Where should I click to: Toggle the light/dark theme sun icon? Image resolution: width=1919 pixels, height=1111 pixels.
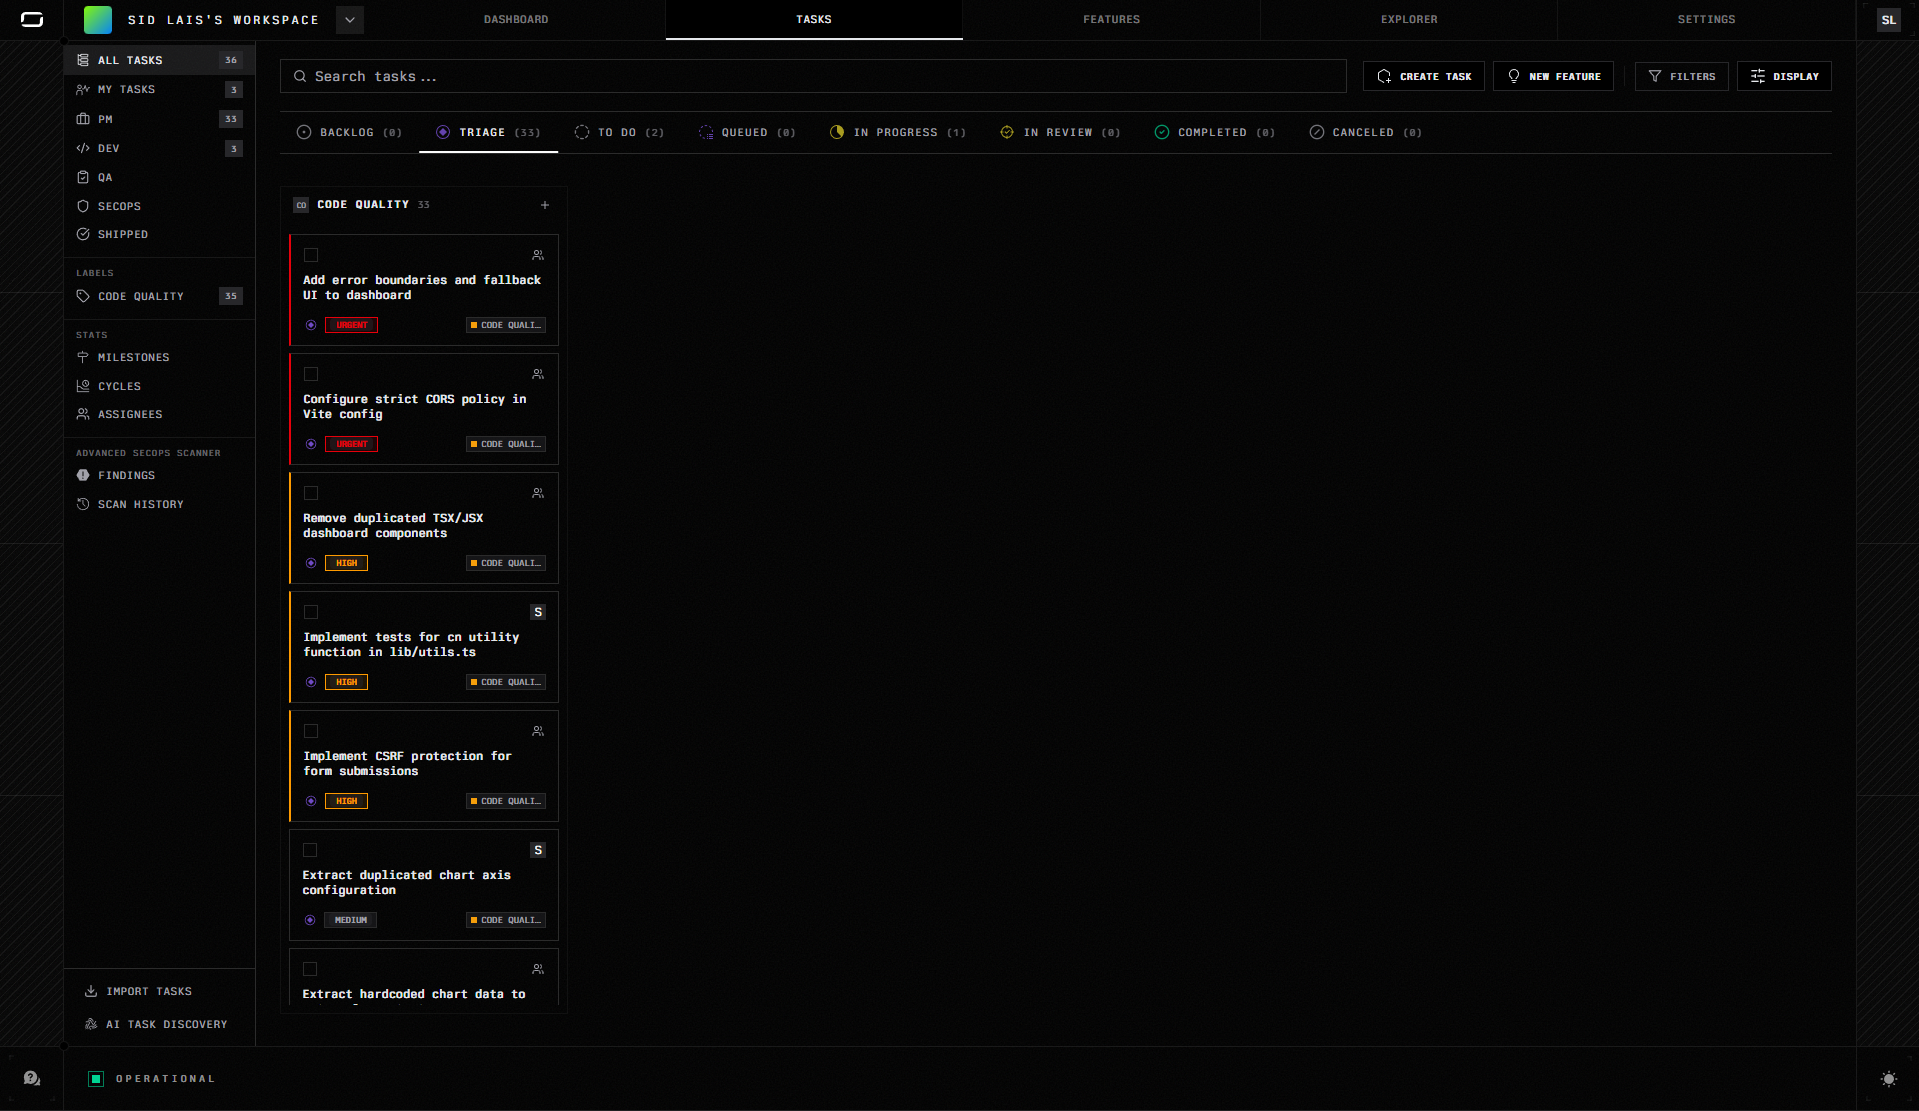1888,1079
